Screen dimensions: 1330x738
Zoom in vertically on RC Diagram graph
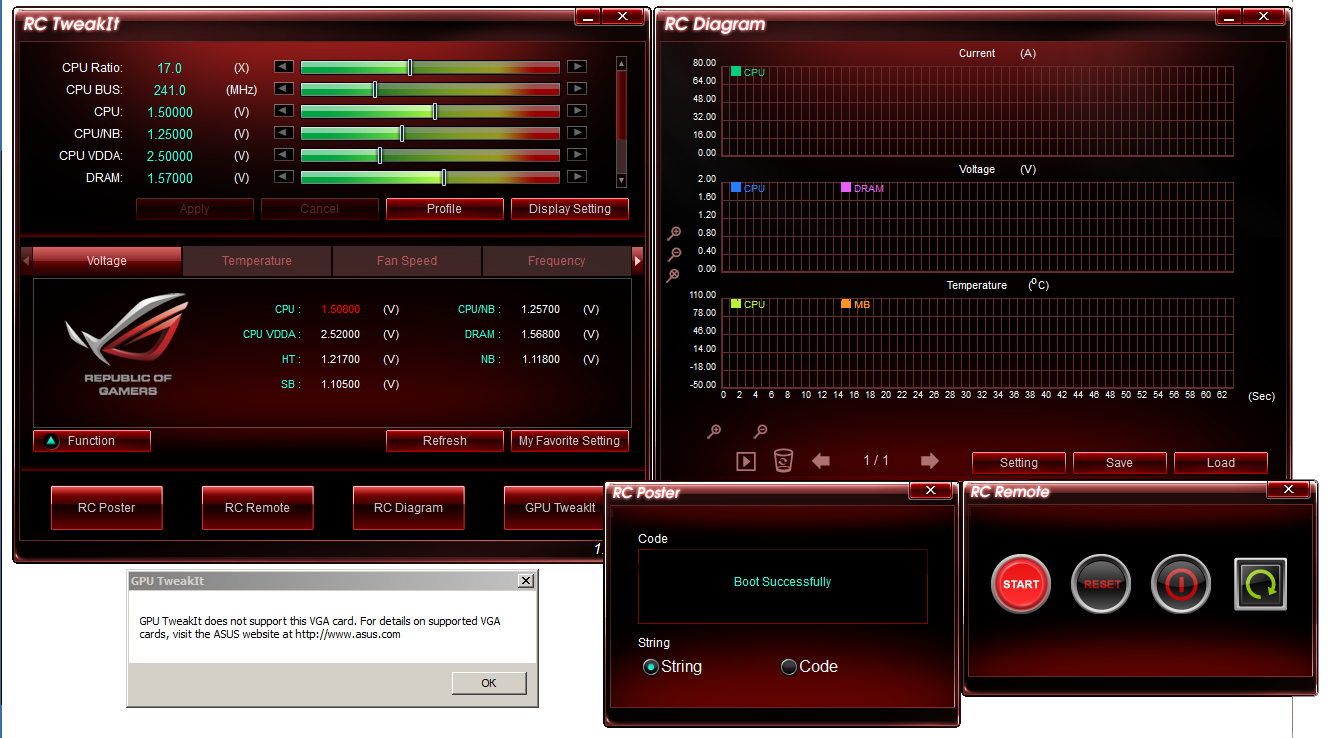tap(675, 233)
